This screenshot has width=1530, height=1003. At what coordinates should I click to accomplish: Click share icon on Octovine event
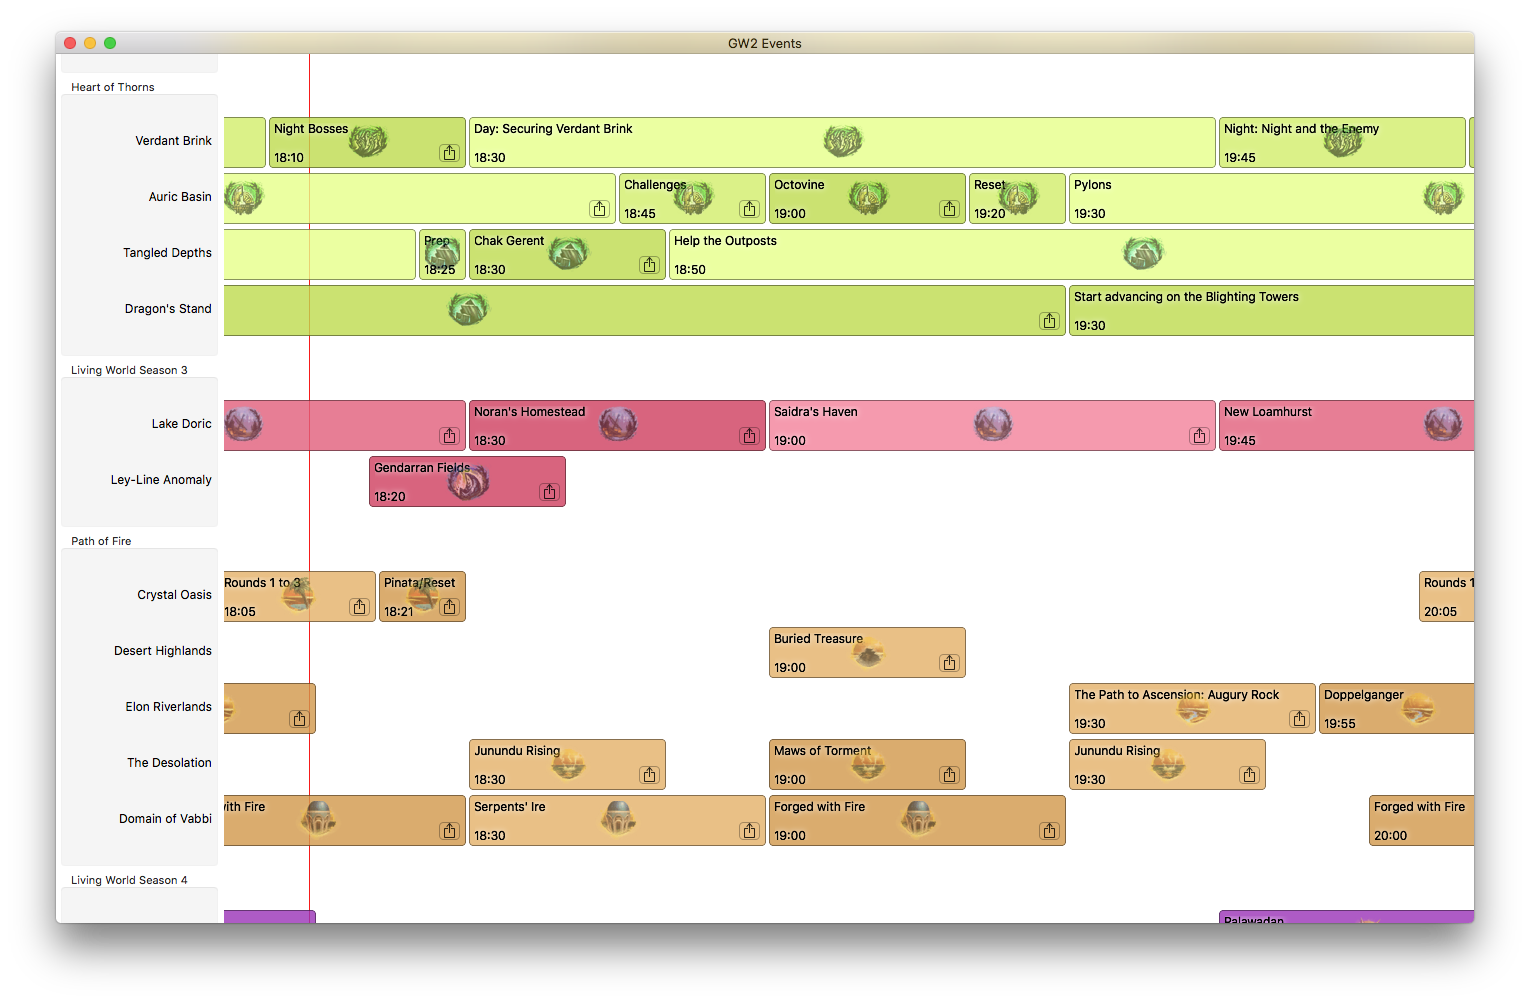[x=949, y=209]
